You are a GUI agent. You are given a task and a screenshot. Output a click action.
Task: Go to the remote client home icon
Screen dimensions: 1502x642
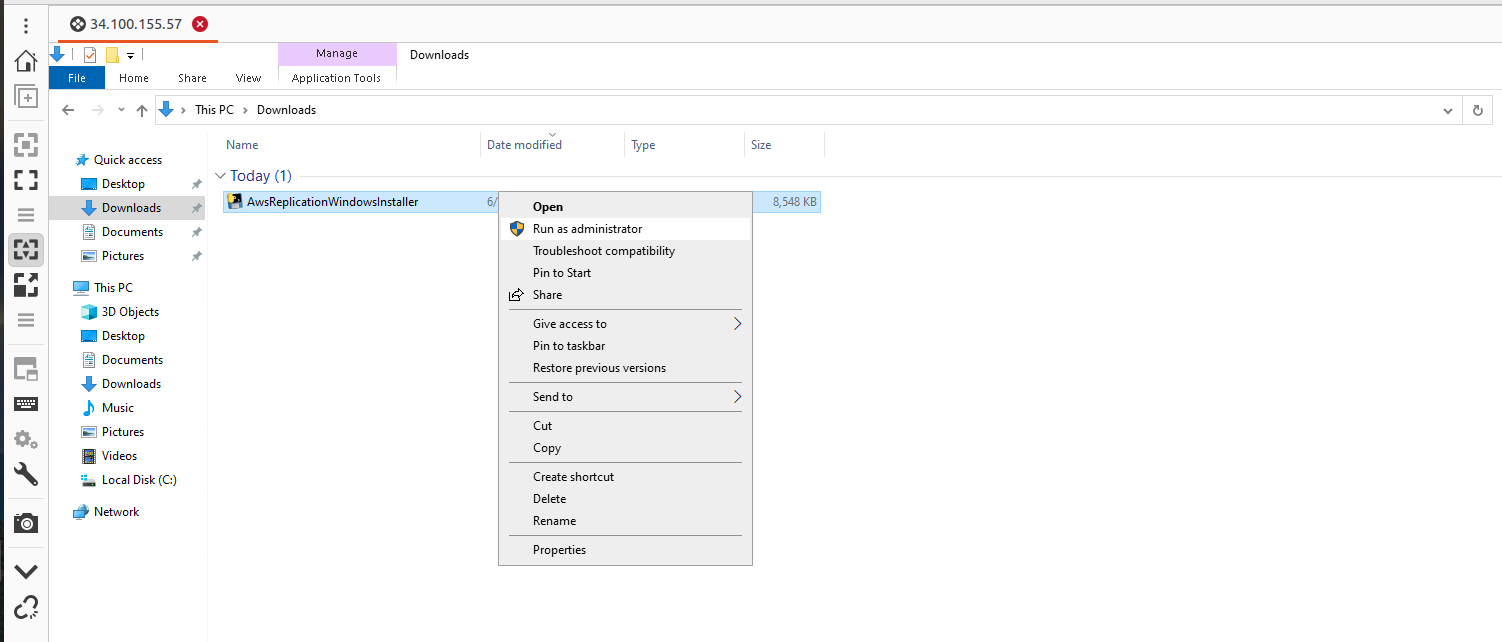coord(26,61)
